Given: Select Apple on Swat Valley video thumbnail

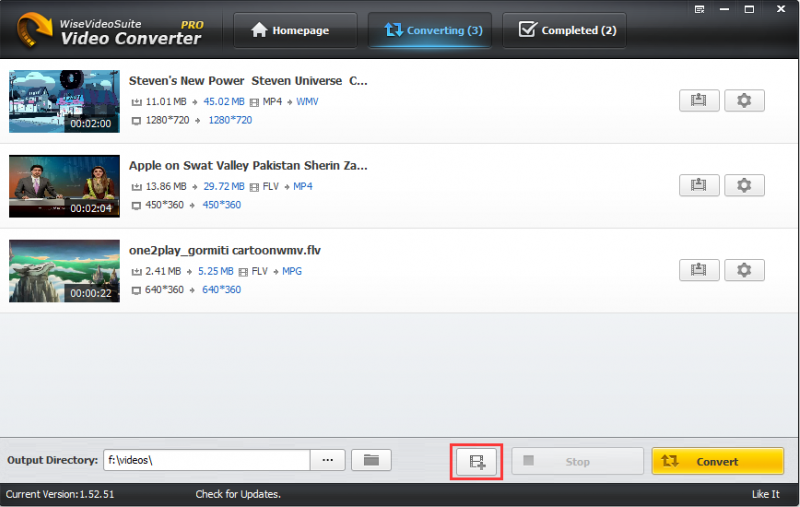Looking at the screenshot, I should (x=64, y=186).
